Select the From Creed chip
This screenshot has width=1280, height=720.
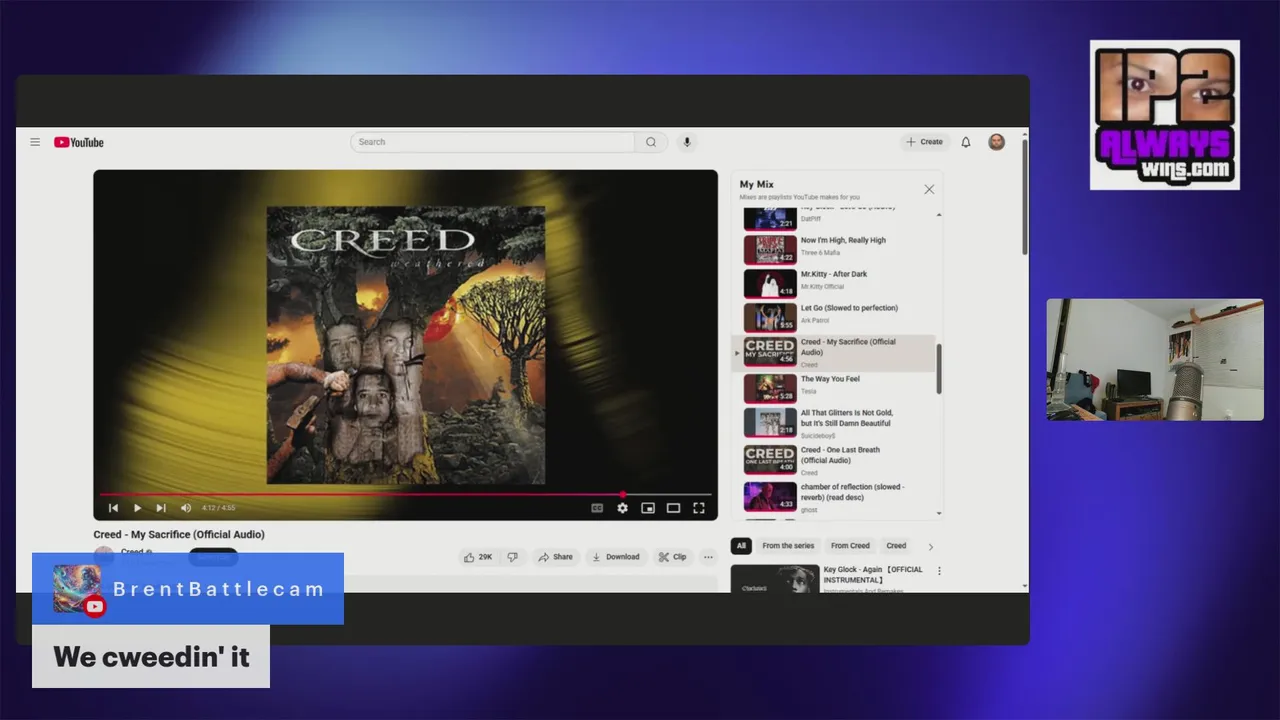click(850, 546)
